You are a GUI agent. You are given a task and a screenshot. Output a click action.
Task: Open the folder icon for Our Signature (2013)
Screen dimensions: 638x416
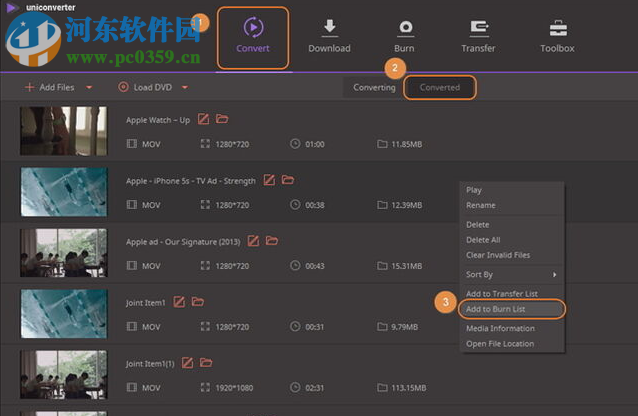[x=272, y=241]
